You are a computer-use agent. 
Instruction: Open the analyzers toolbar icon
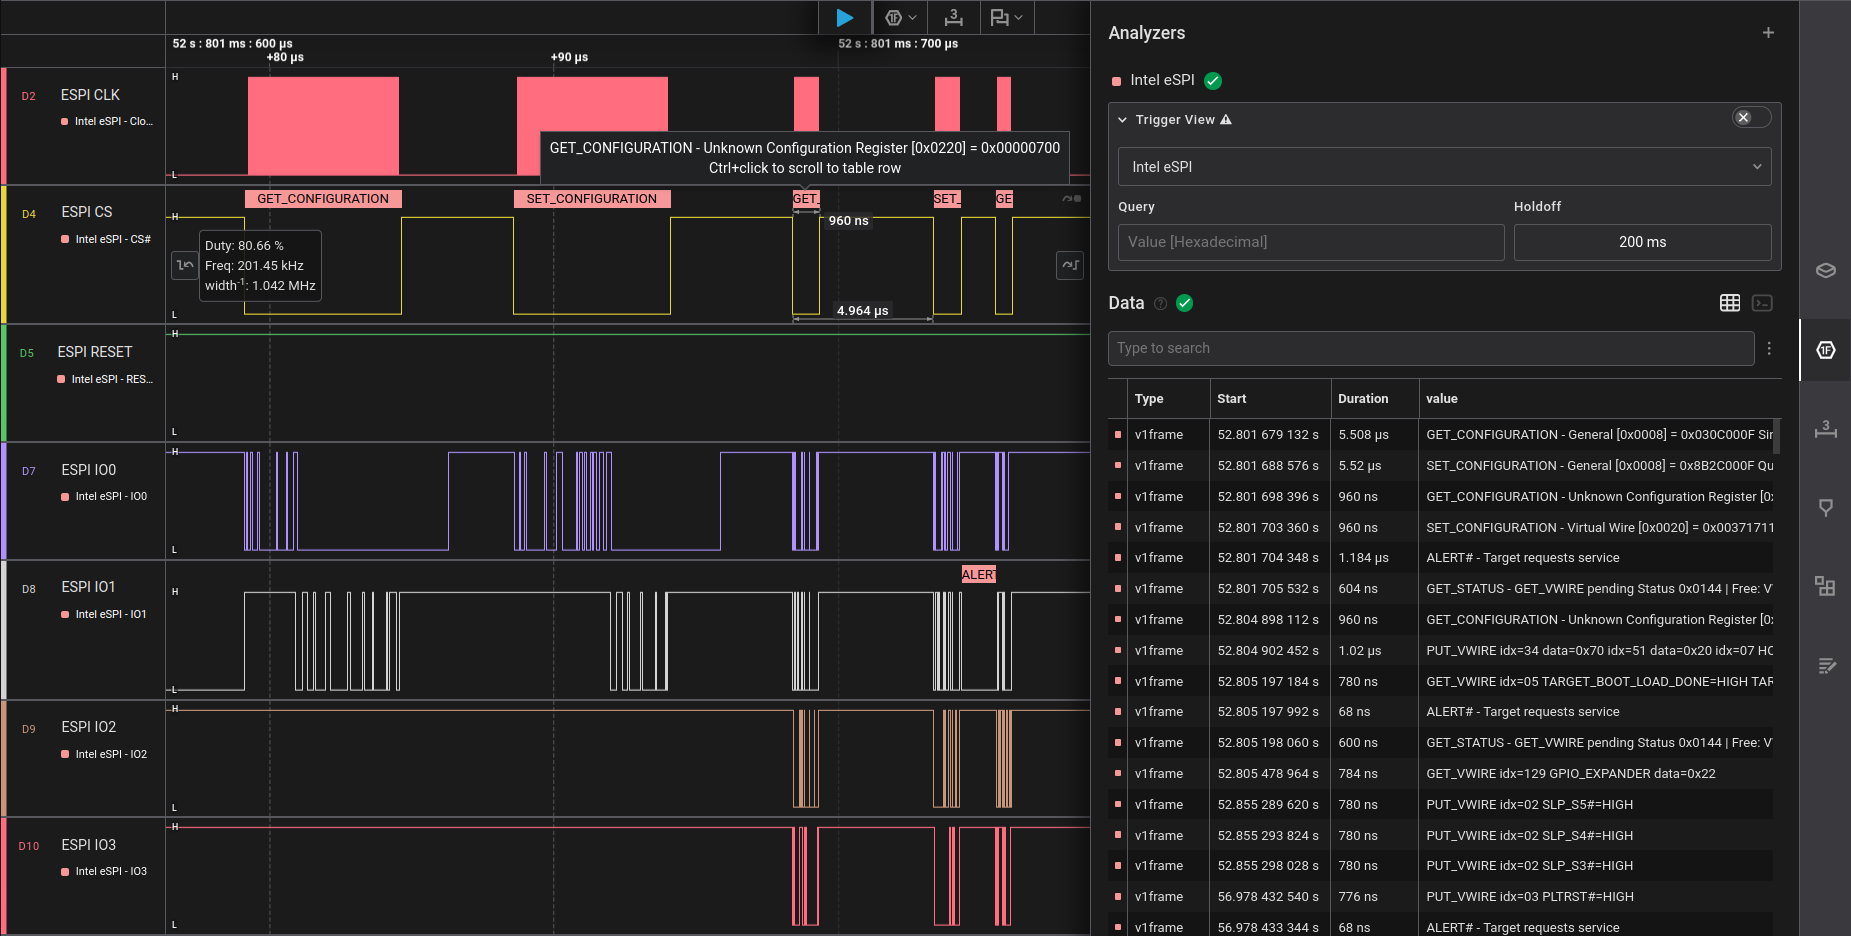click(x=894, y=18)
